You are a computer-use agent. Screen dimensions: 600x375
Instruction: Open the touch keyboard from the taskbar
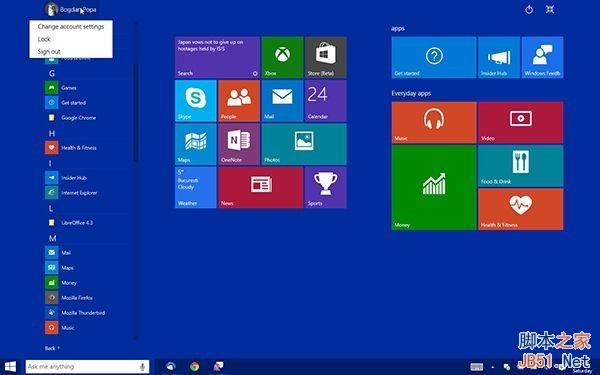pos(476,367)
